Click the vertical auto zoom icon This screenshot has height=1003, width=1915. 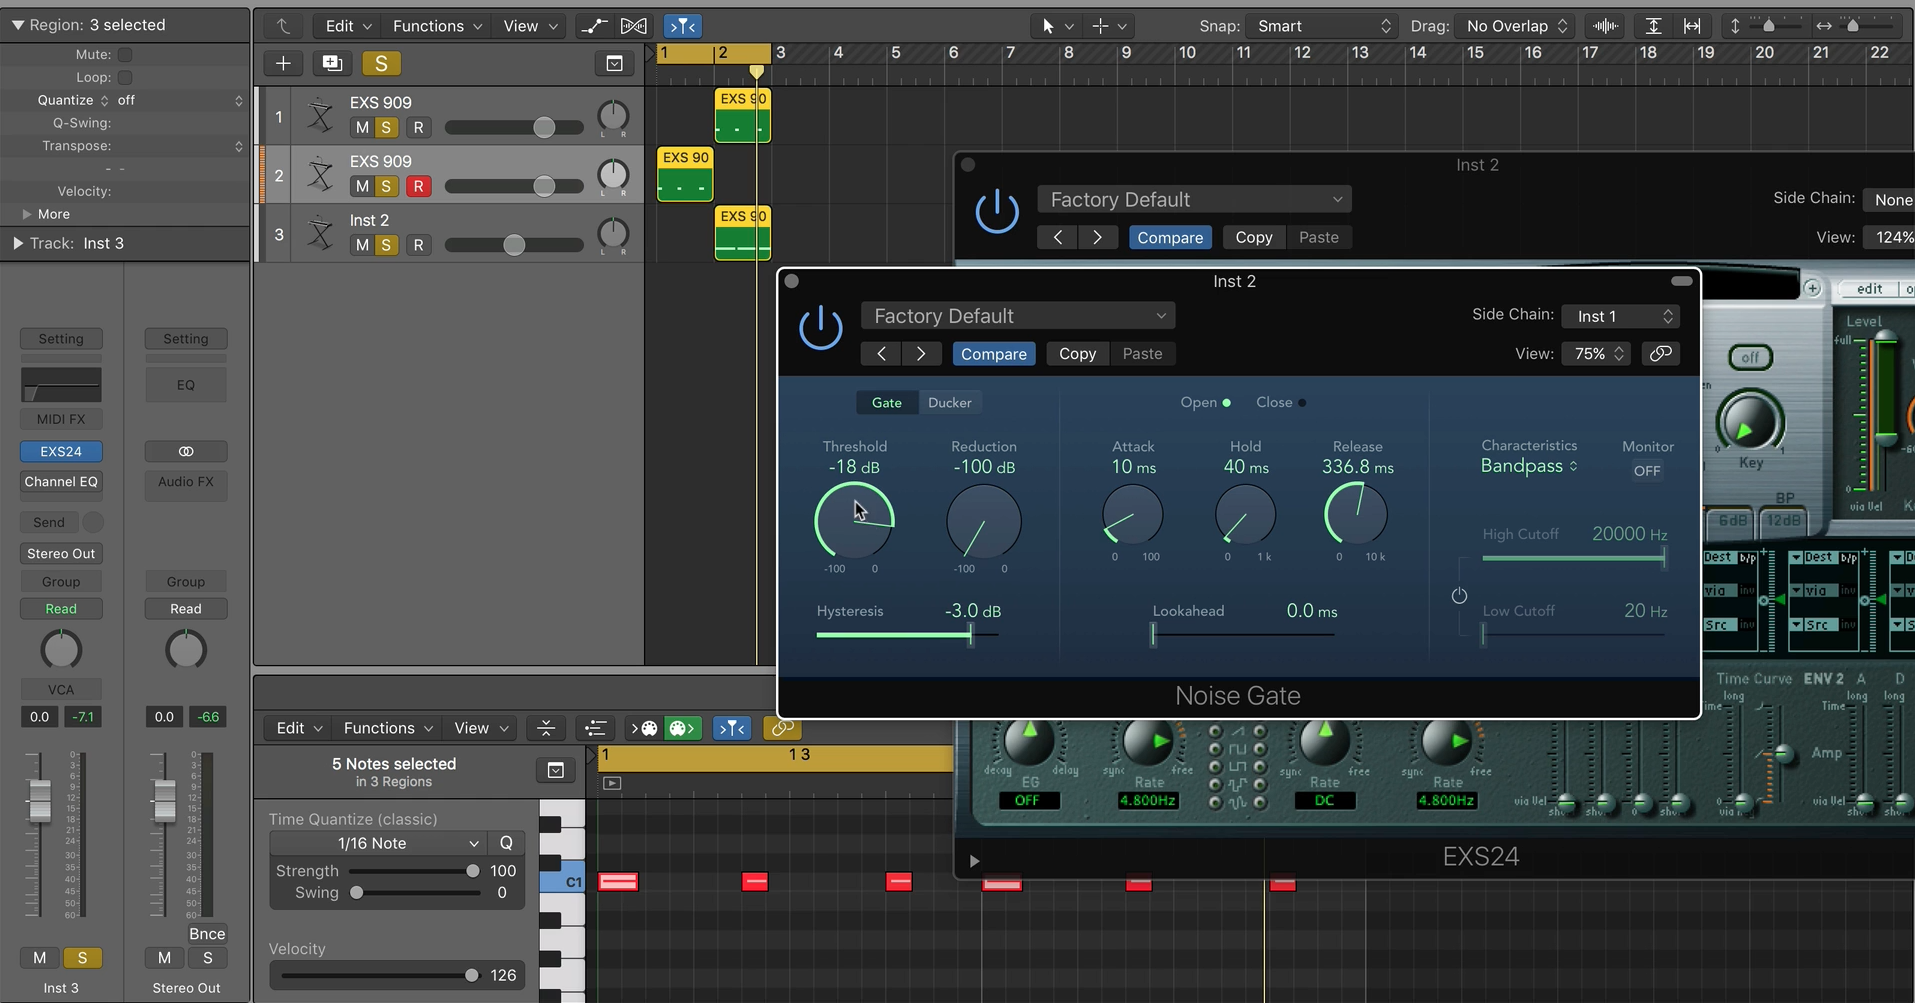pos(1654,26)
